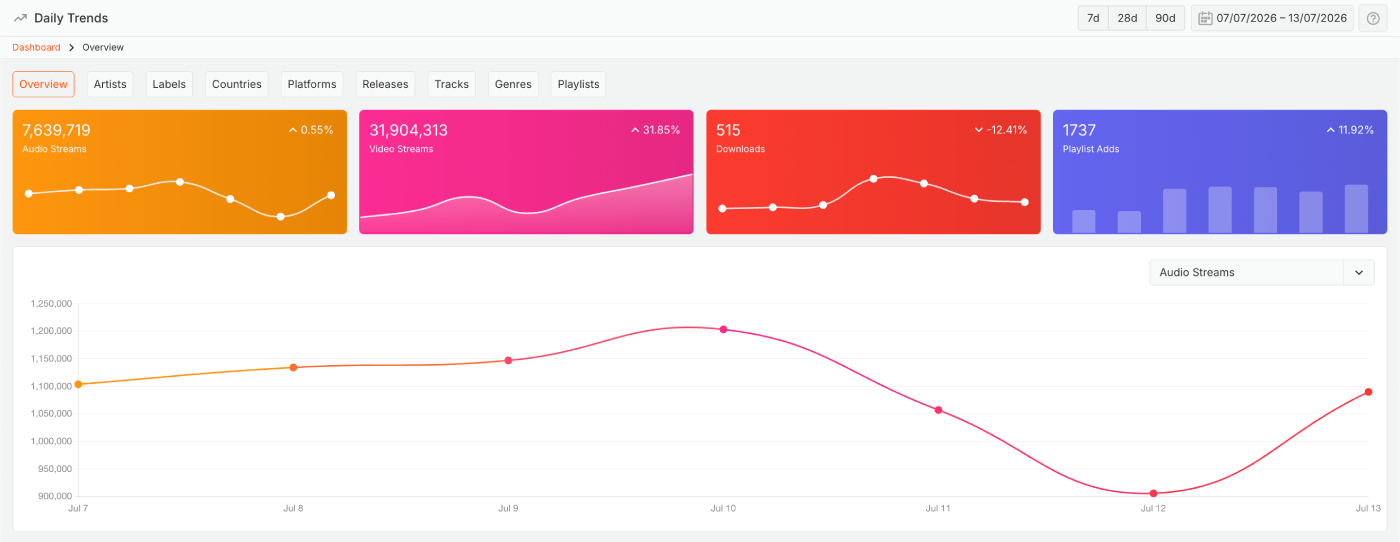Click the Video Streams up-arrow indicator

[635, 130]
